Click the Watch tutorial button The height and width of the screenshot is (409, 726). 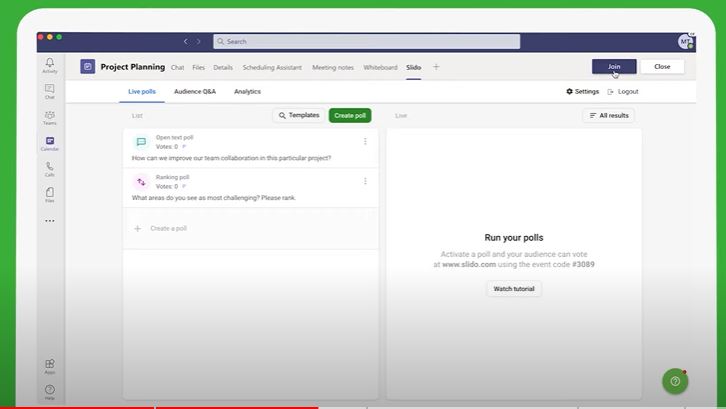click(x=514, y=289)
